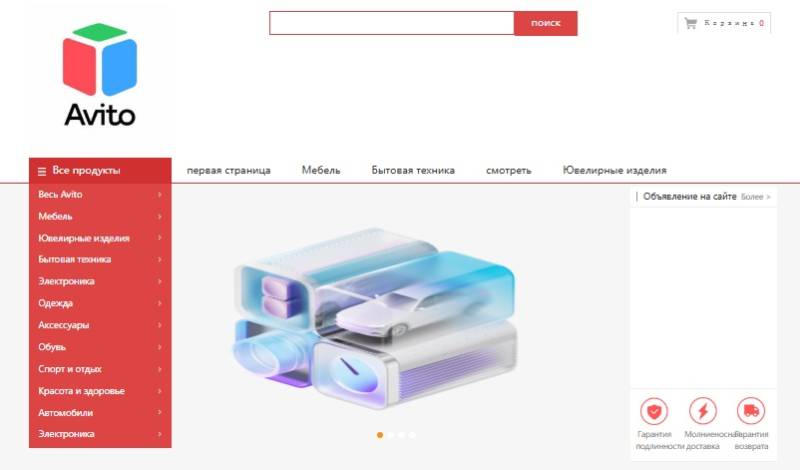This screenshot has height=470, width=800.
Task: Open the Бытовая техника top menu item
Action: tap(413, 170)
